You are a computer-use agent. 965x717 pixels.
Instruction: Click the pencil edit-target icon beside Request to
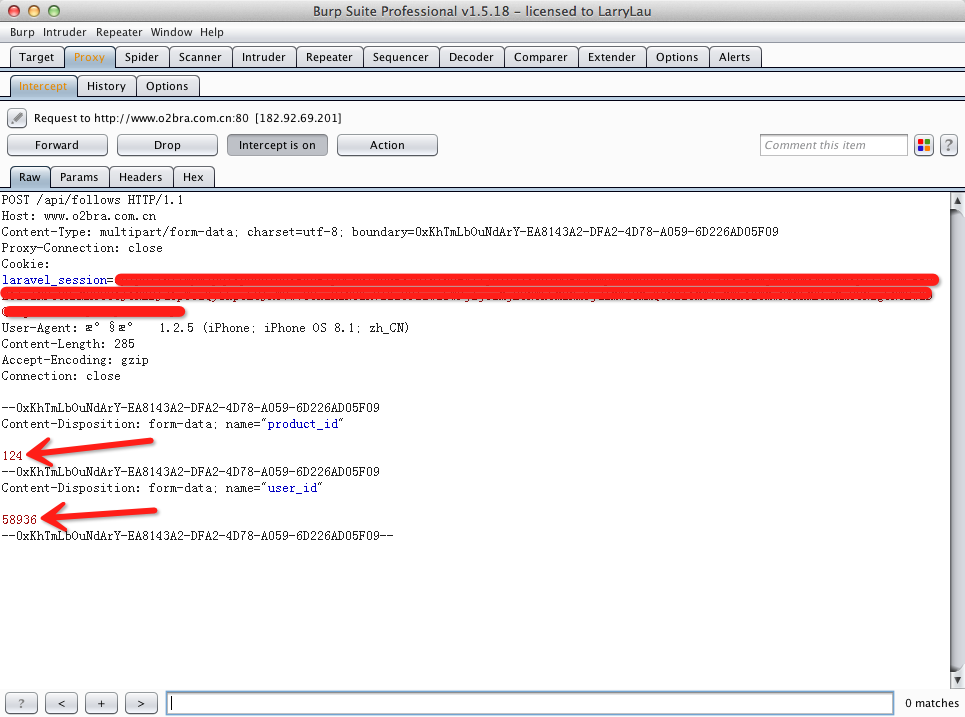[17, 118]
